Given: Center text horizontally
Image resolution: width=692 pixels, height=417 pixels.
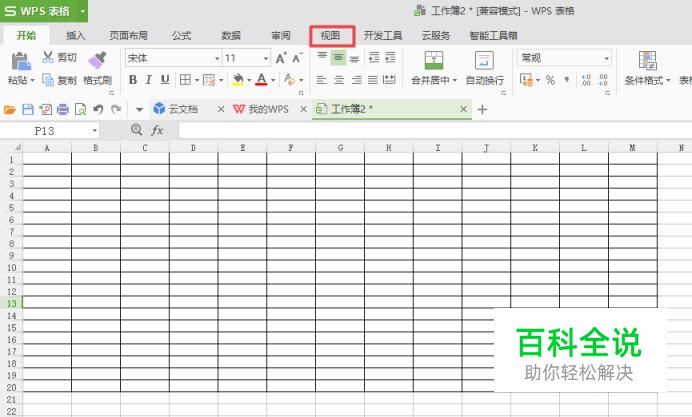Looking at the screenshot, I should (339, 80).
